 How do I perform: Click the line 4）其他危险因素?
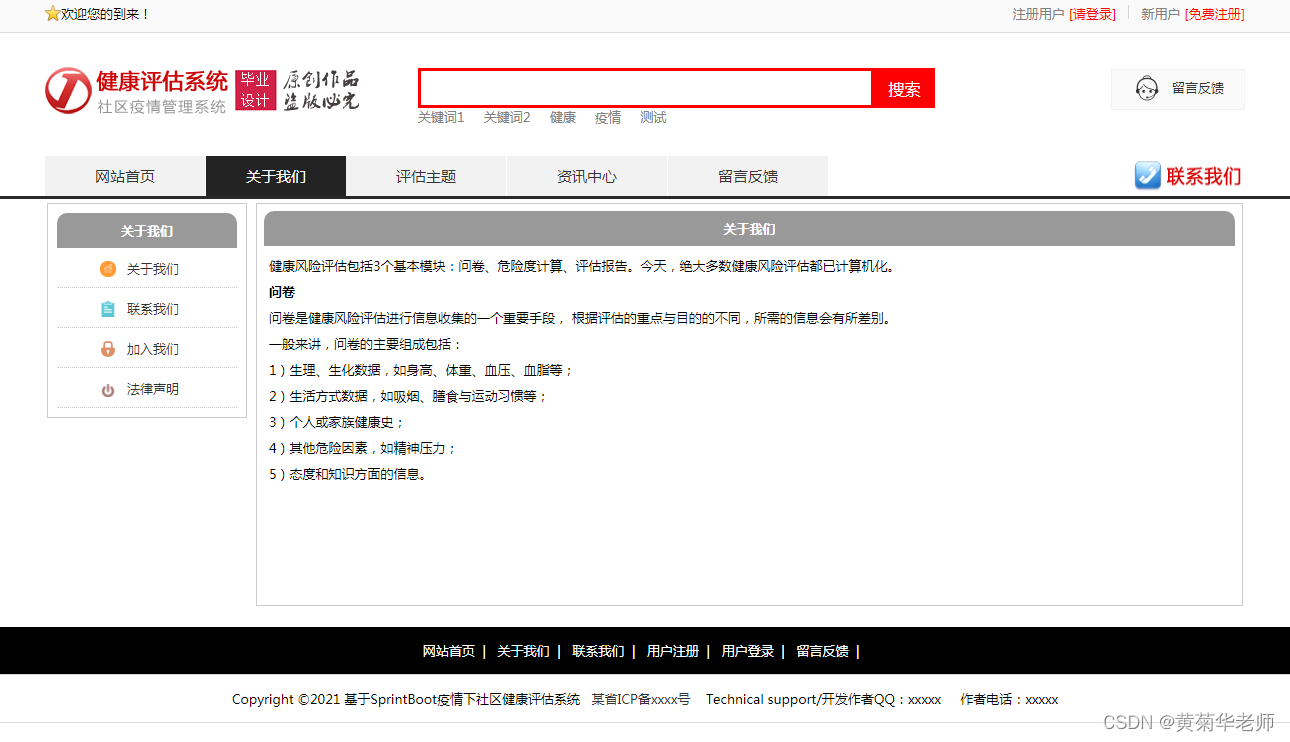pos(364,448)
